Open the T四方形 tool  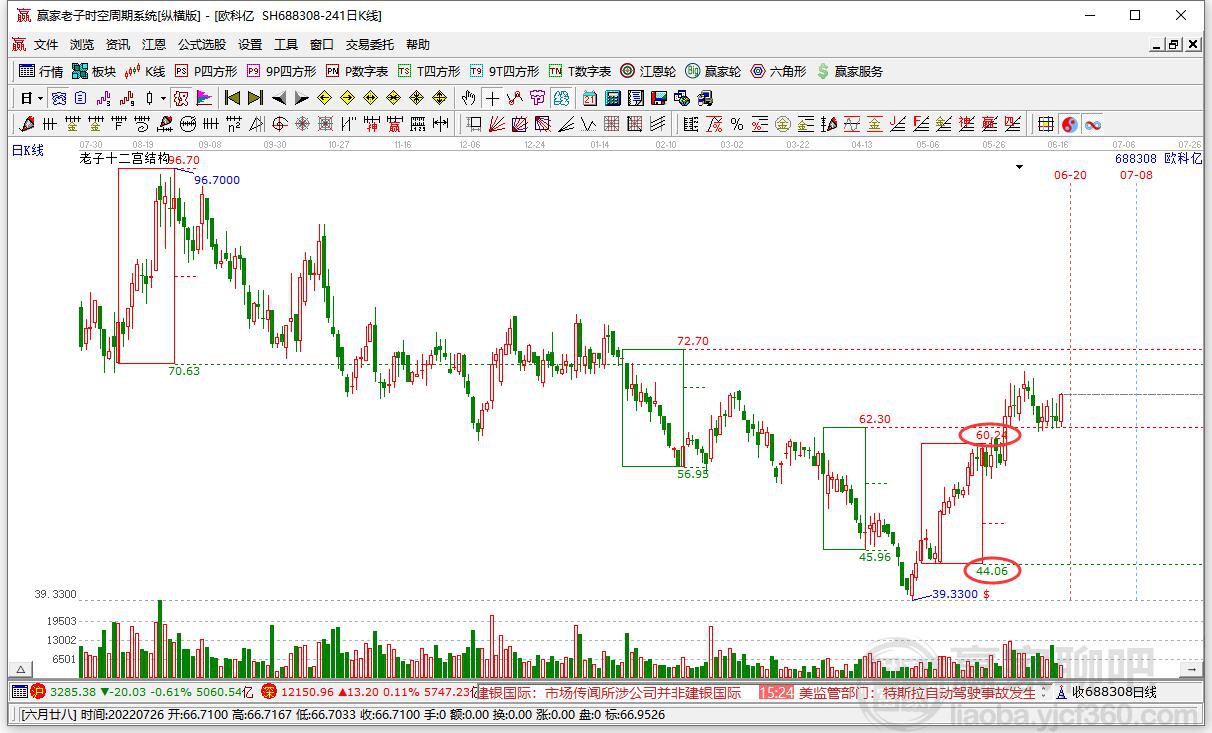click(429, 71)
